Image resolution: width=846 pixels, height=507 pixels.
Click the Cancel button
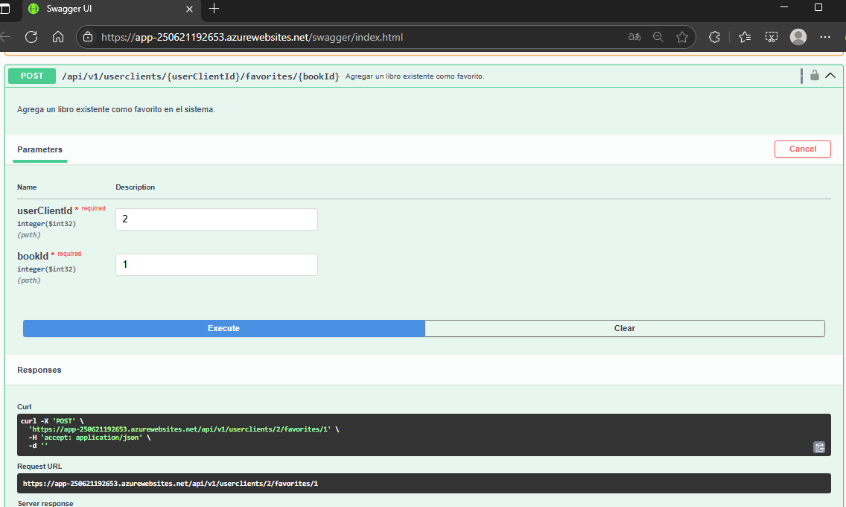(802, 149)
